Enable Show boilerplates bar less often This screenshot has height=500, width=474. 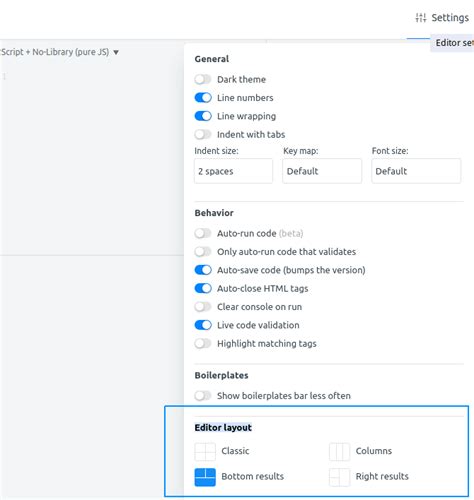tap(203, 396)
